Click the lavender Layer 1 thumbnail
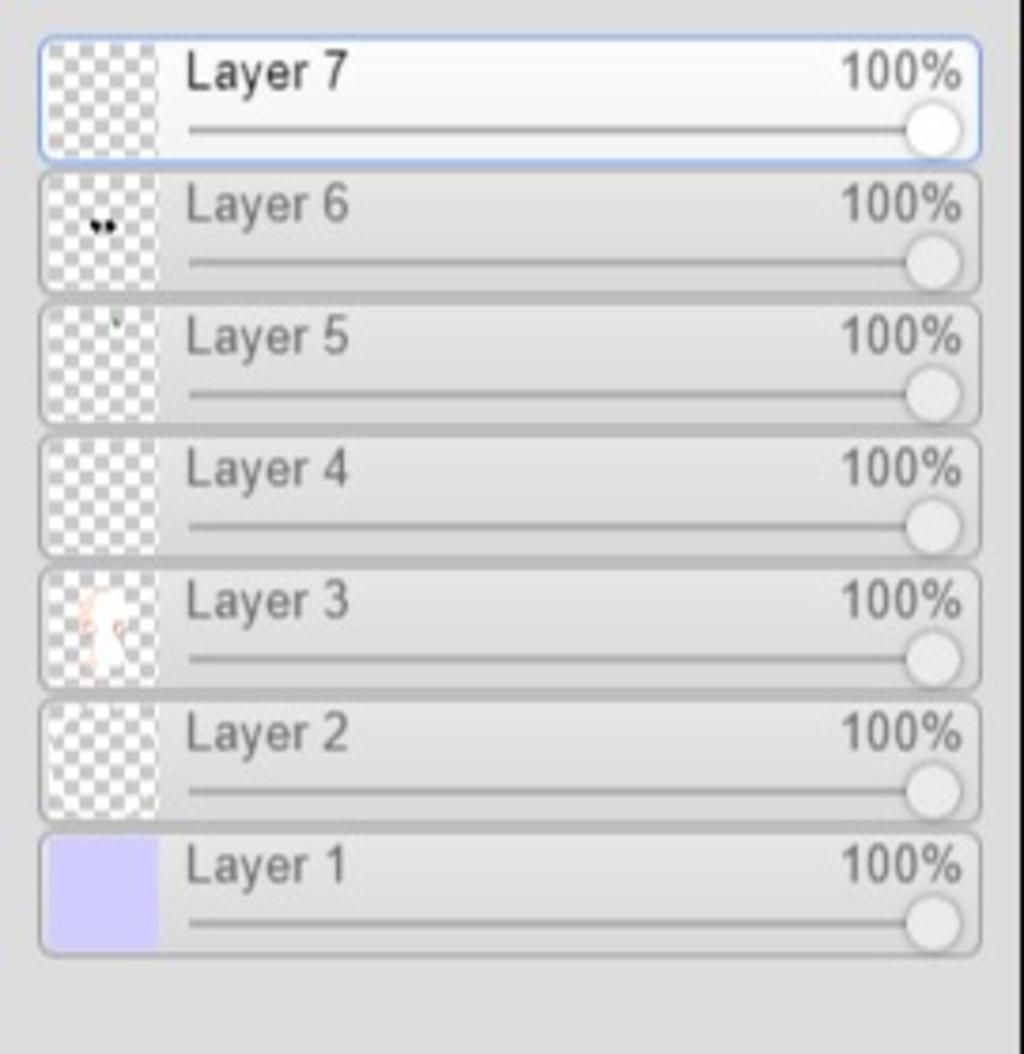Viewport: 1024px width, 1054px height. [x=103, y=893]
